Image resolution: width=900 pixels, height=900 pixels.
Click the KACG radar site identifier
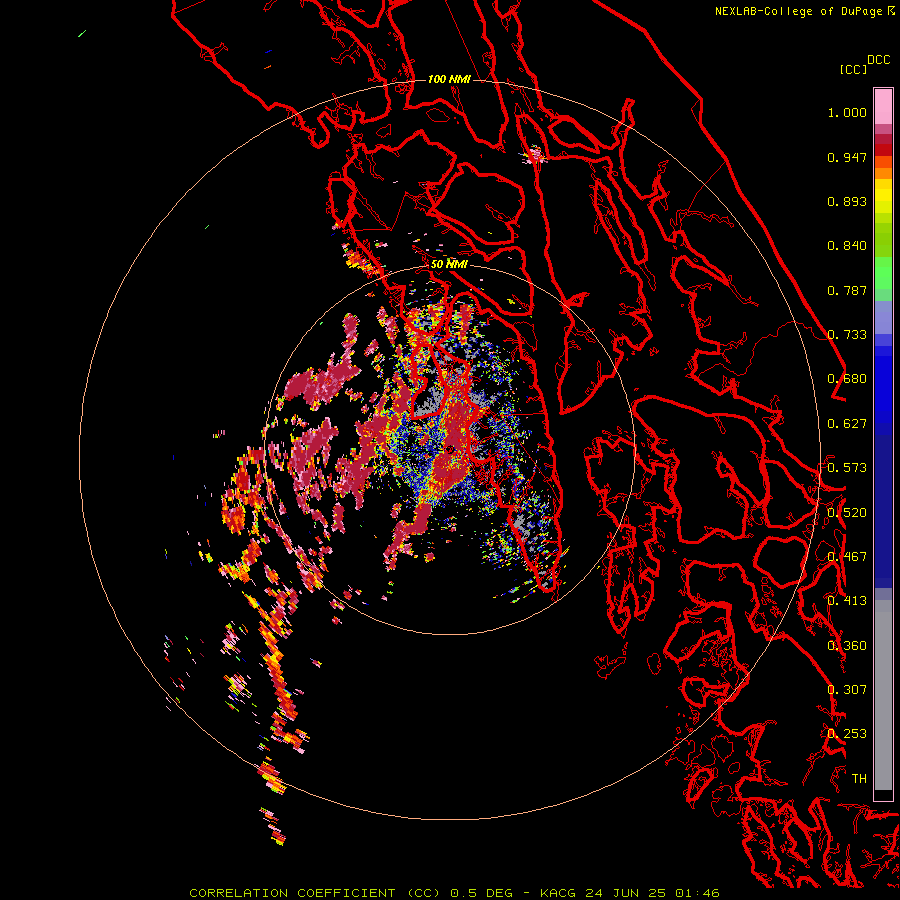click(558, 893)
